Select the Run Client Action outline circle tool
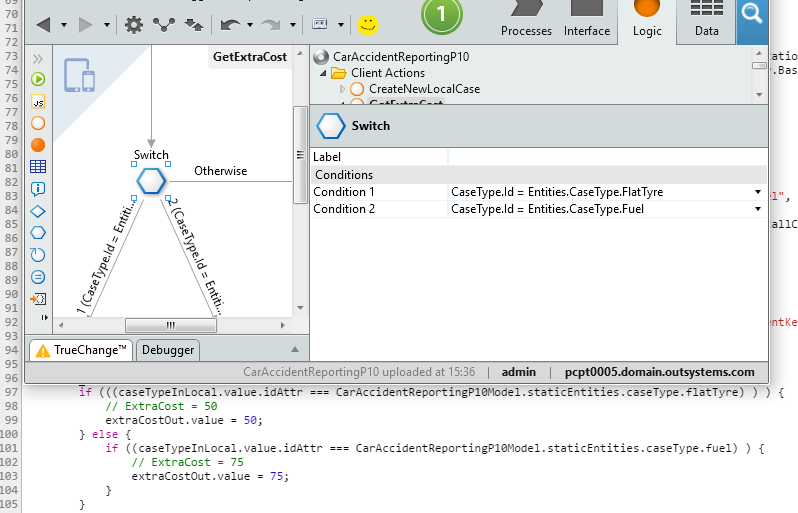This screenshot has height=513, width=798. coord(38,123)
